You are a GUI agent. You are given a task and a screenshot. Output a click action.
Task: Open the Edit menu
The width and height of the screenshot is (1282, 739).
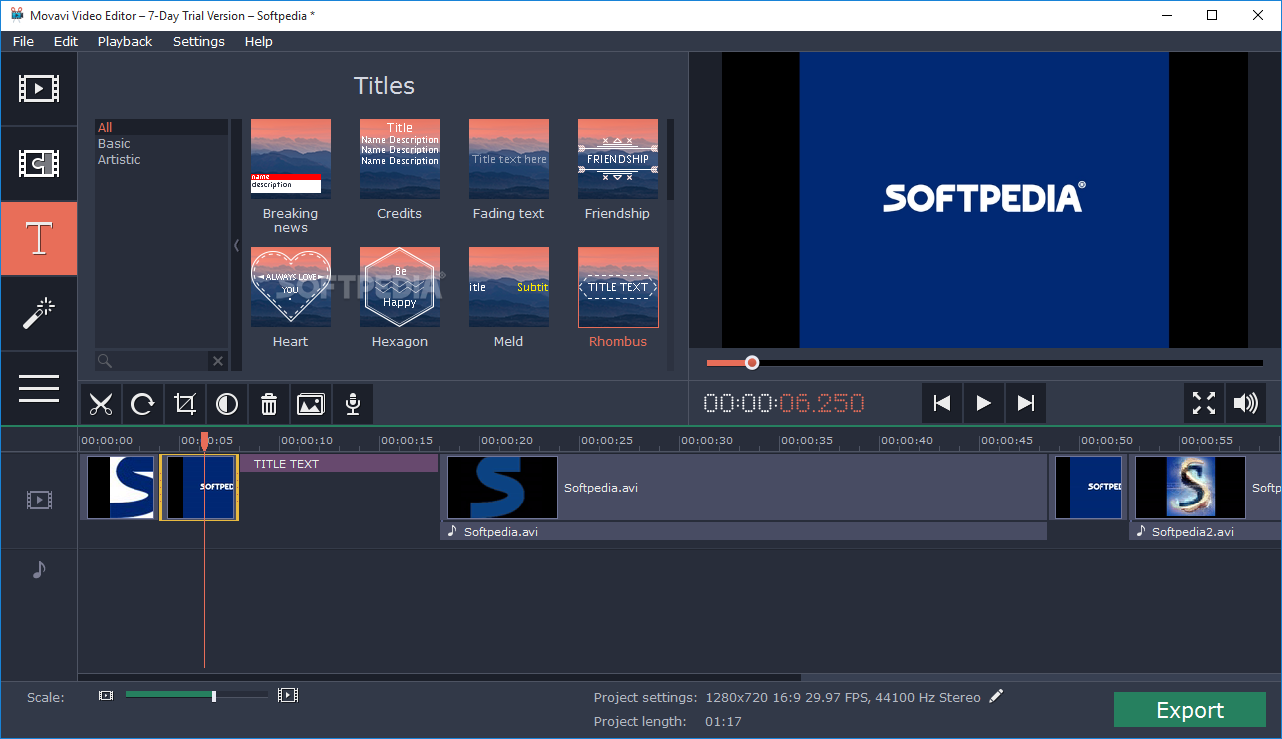point(66,41)
